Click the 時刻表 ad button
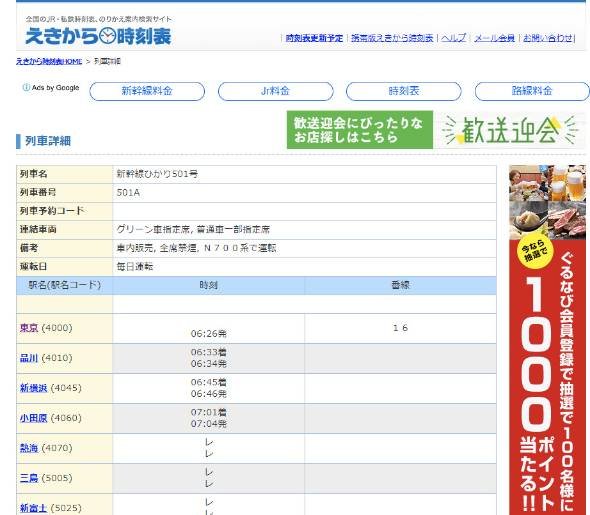Viewport: 590px width, 515px height. pyautogui.click(x=404, y=91)
